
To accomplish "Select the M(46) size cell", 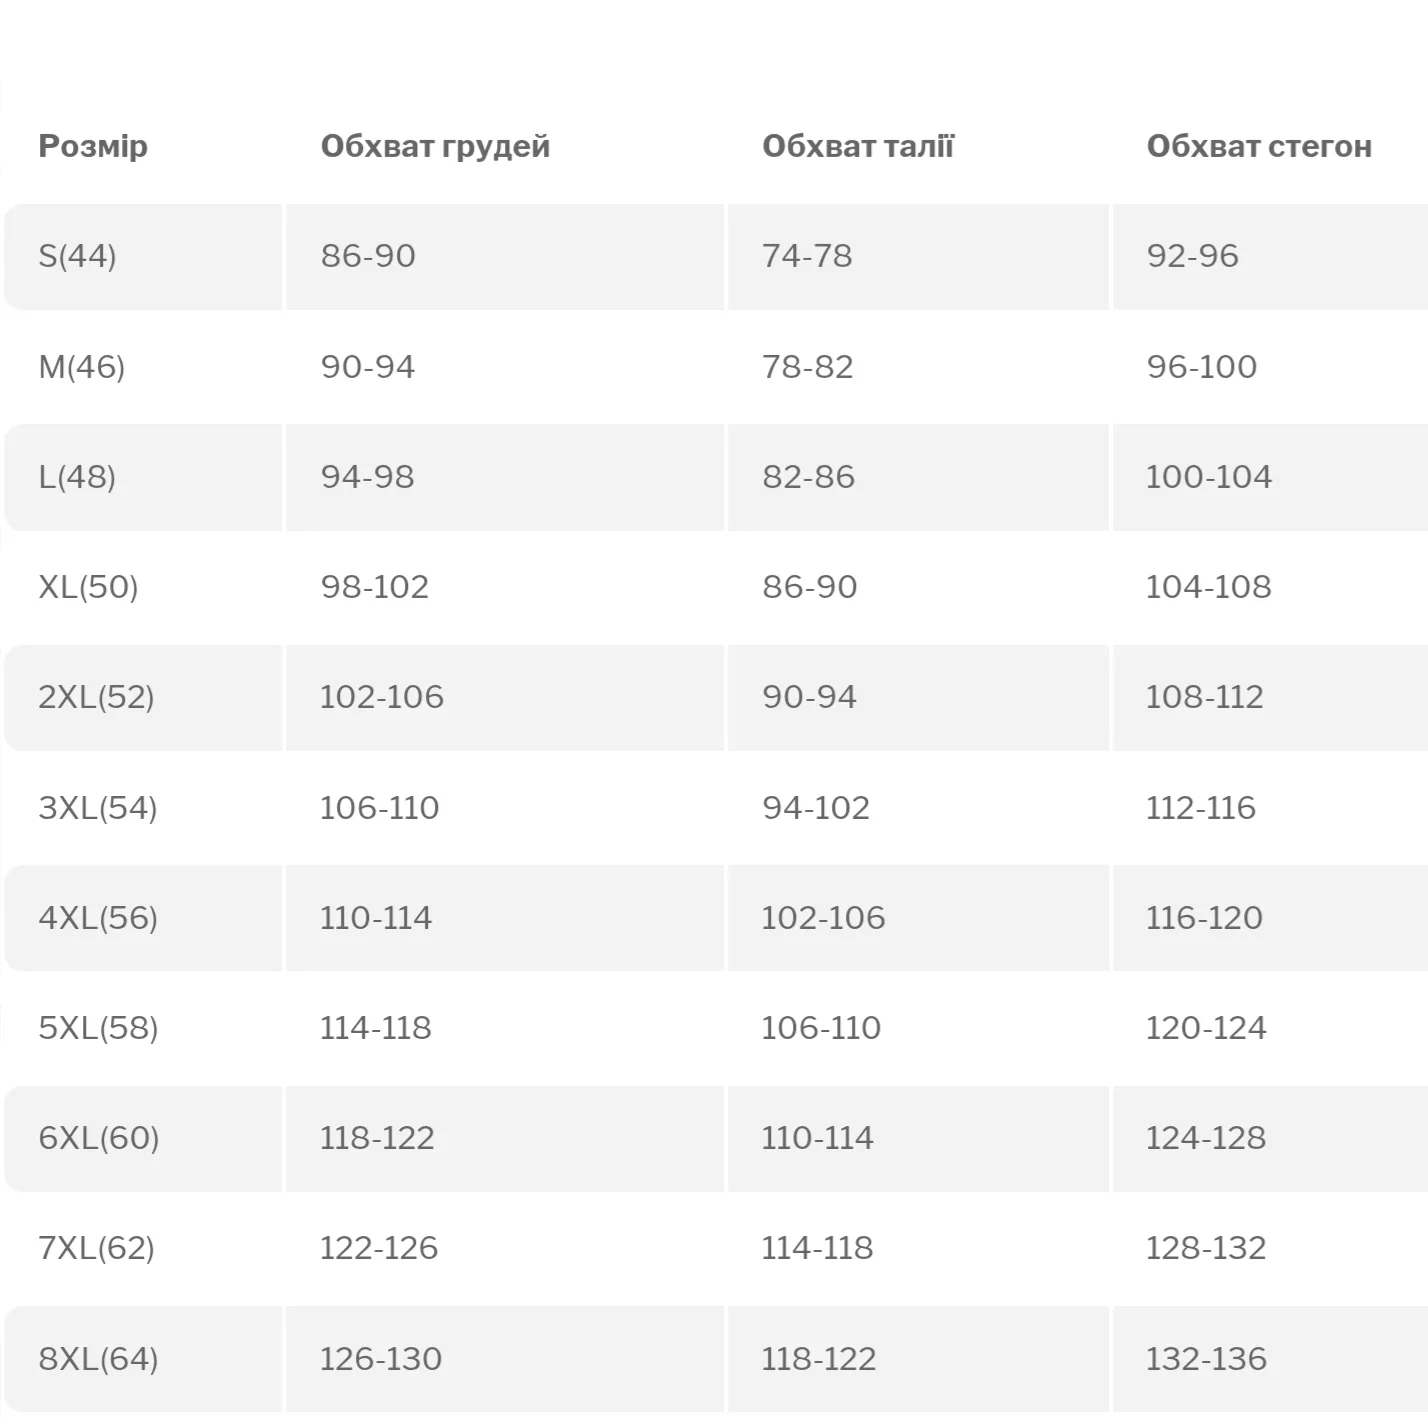I will (x=81, y=367).
